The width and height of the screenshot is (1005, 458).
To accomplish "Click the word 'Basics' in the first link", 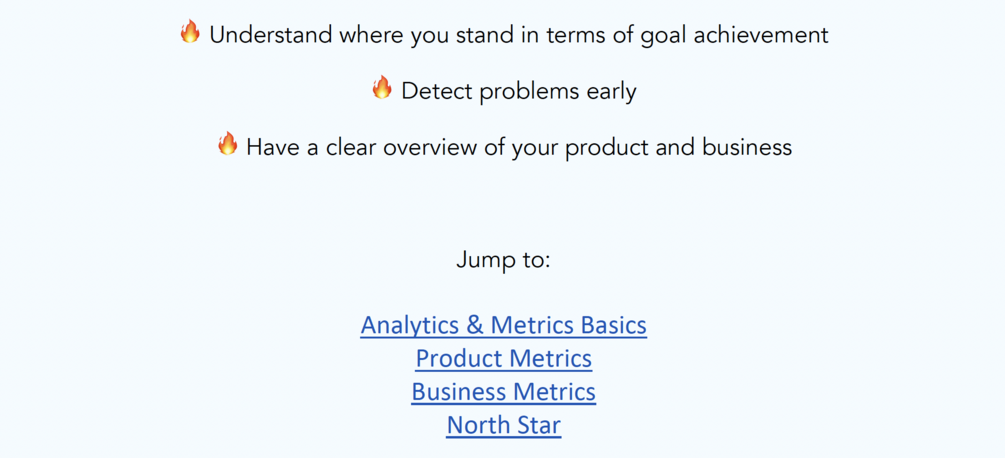I will [x=611, y=325].
